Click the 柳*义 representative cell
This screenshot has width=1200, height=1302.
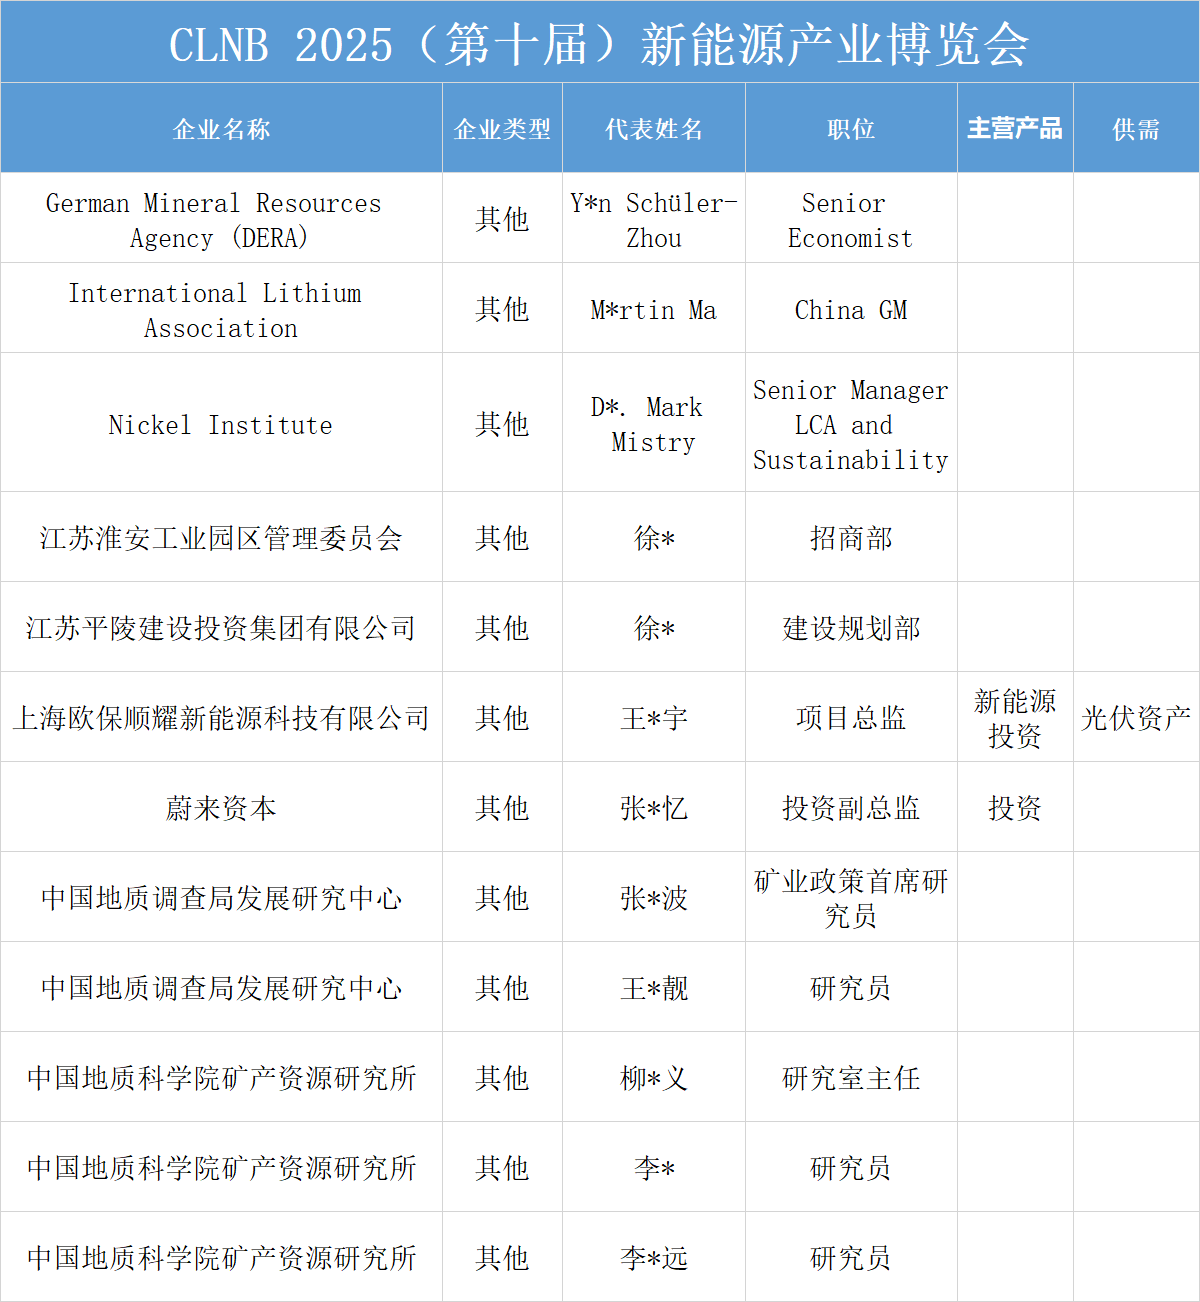click(654, 1078)
